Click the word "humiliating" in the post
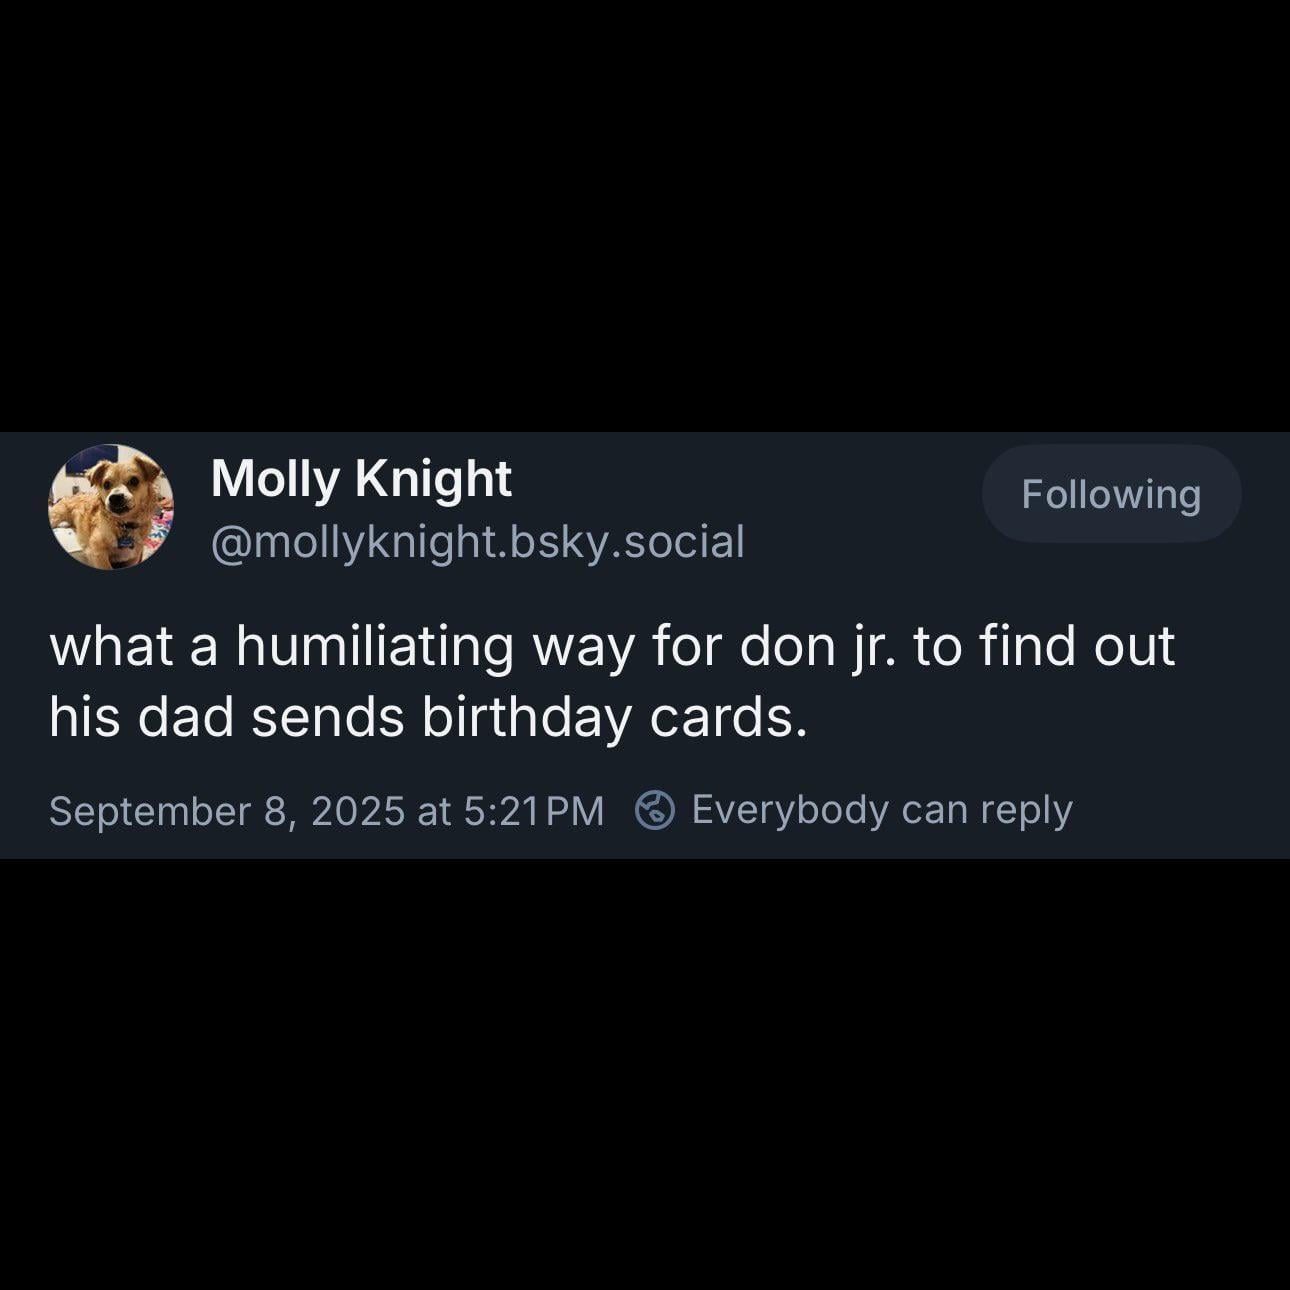This screenshot has height=1290, width=1290. pyautogui.click(x=374, y=646)
